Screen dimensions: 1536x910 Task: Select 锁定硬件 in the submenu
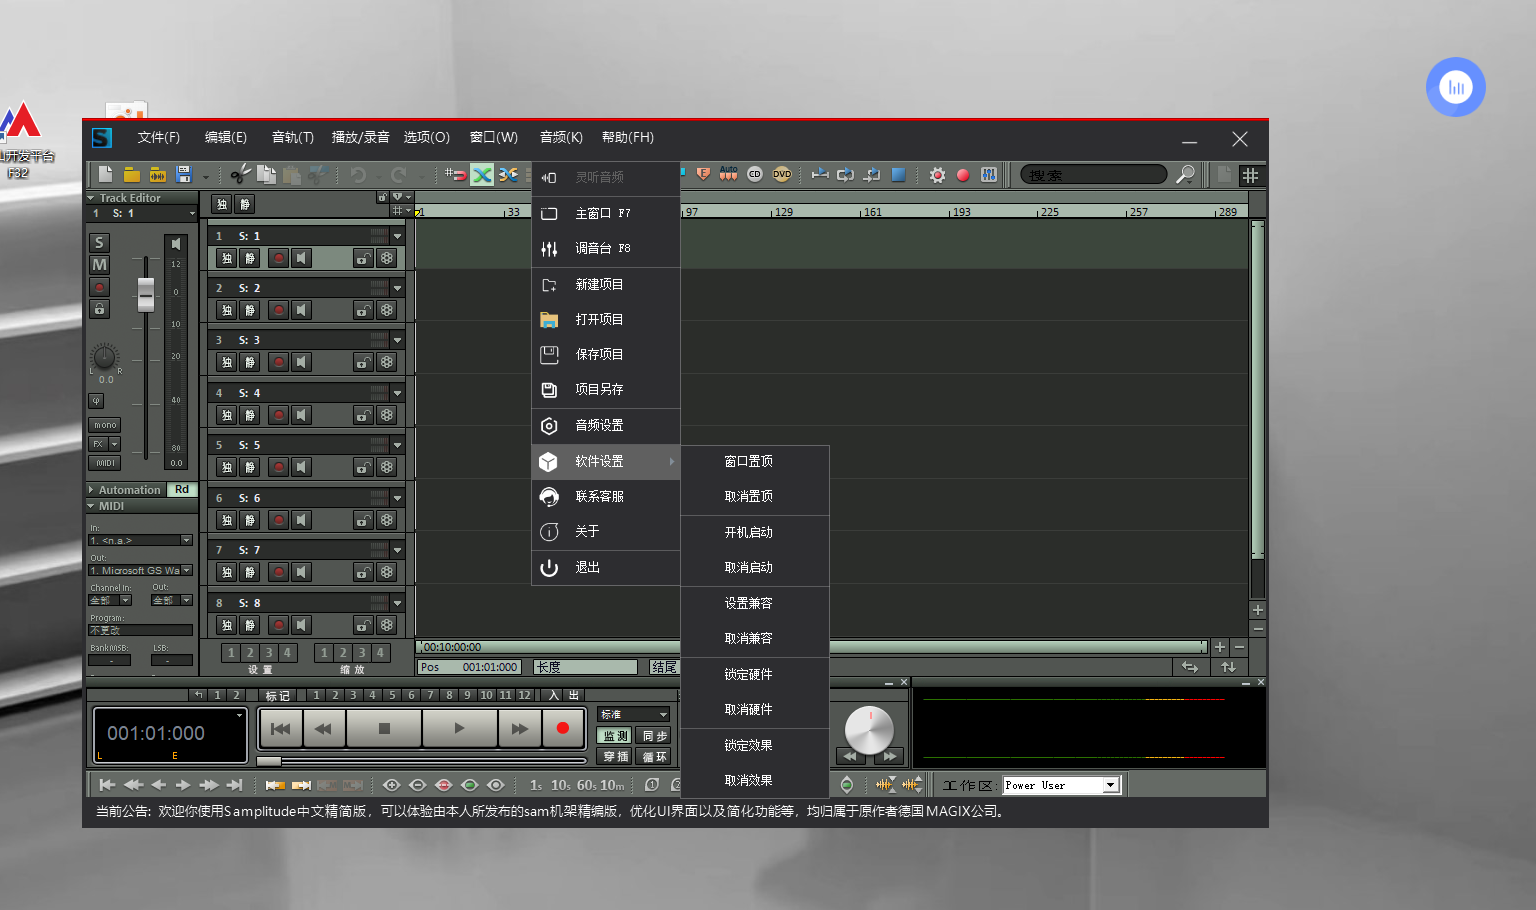(x=755, y=674)
